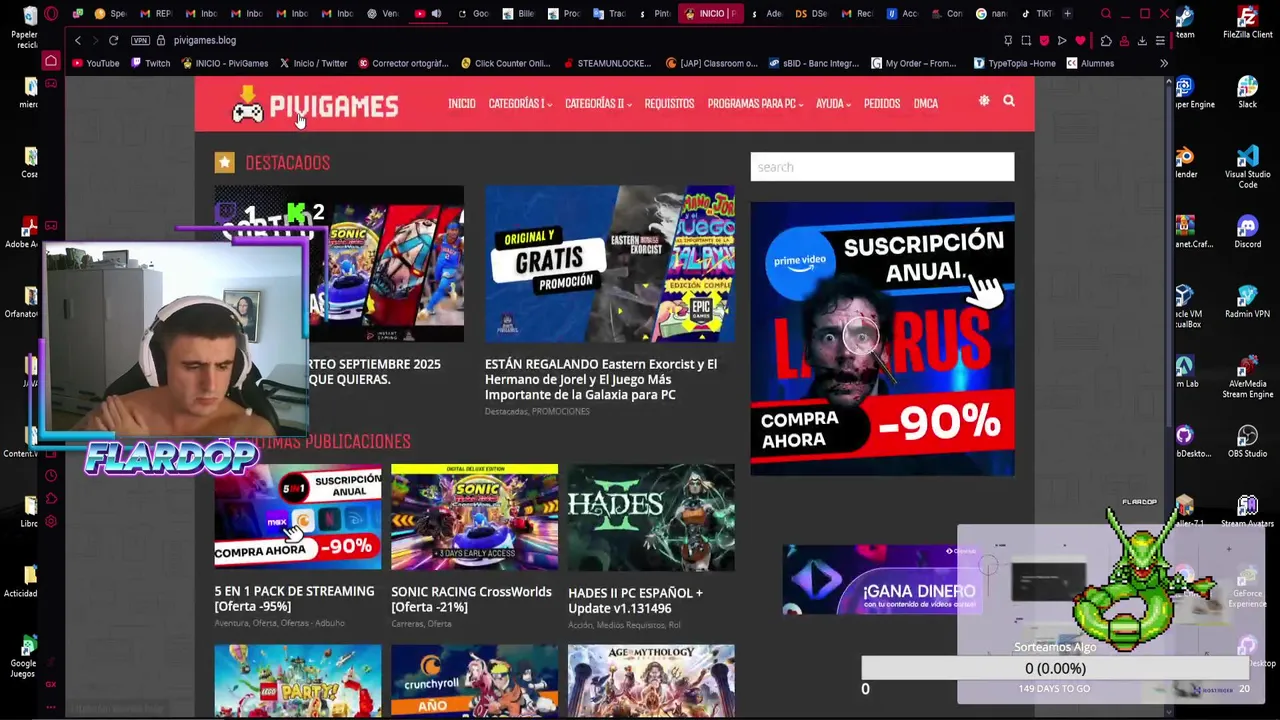The image size is (1280, 720).
Task: Open INICIO - PiviGames bookmark
Action: [x=224, y=63]
